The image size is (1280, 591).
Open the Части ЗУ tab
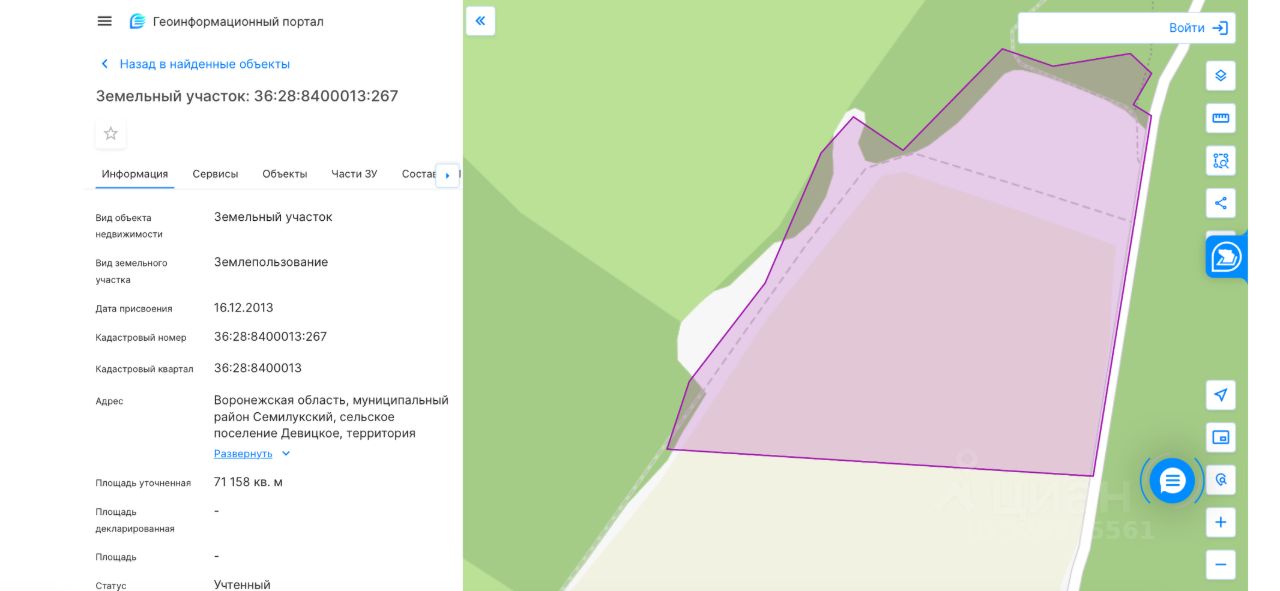[x=354, y=174]
